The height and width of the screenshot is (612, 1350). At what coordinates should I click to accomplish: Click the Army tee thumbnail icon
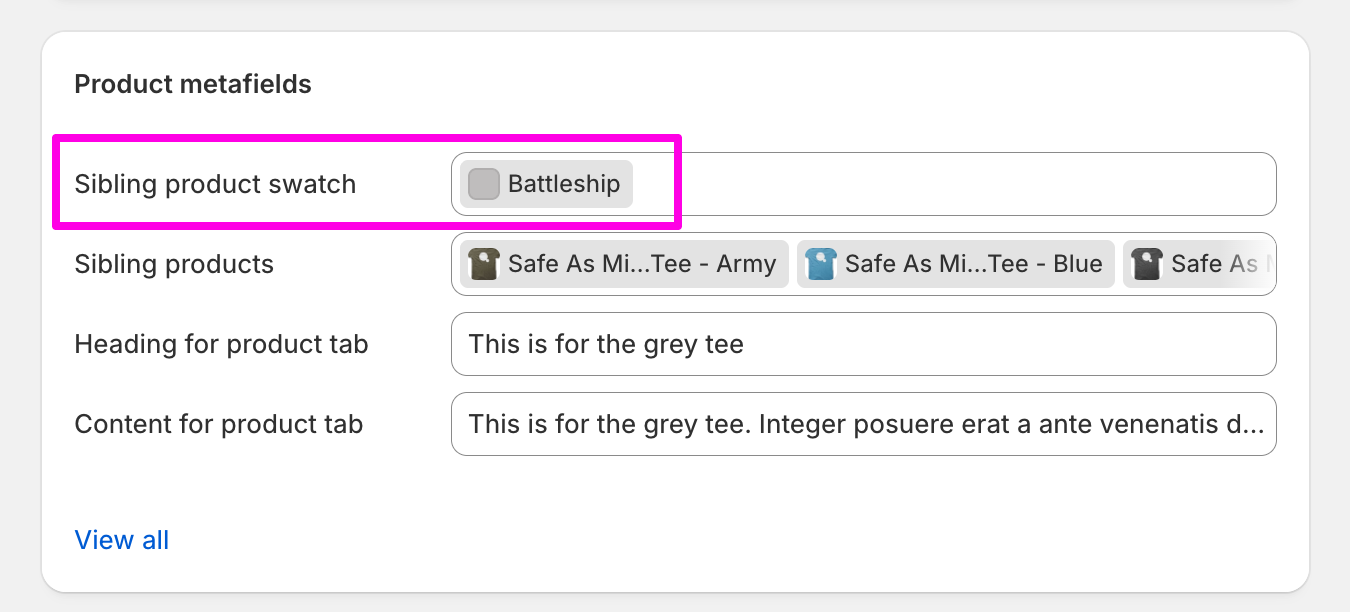coord(484,264)
